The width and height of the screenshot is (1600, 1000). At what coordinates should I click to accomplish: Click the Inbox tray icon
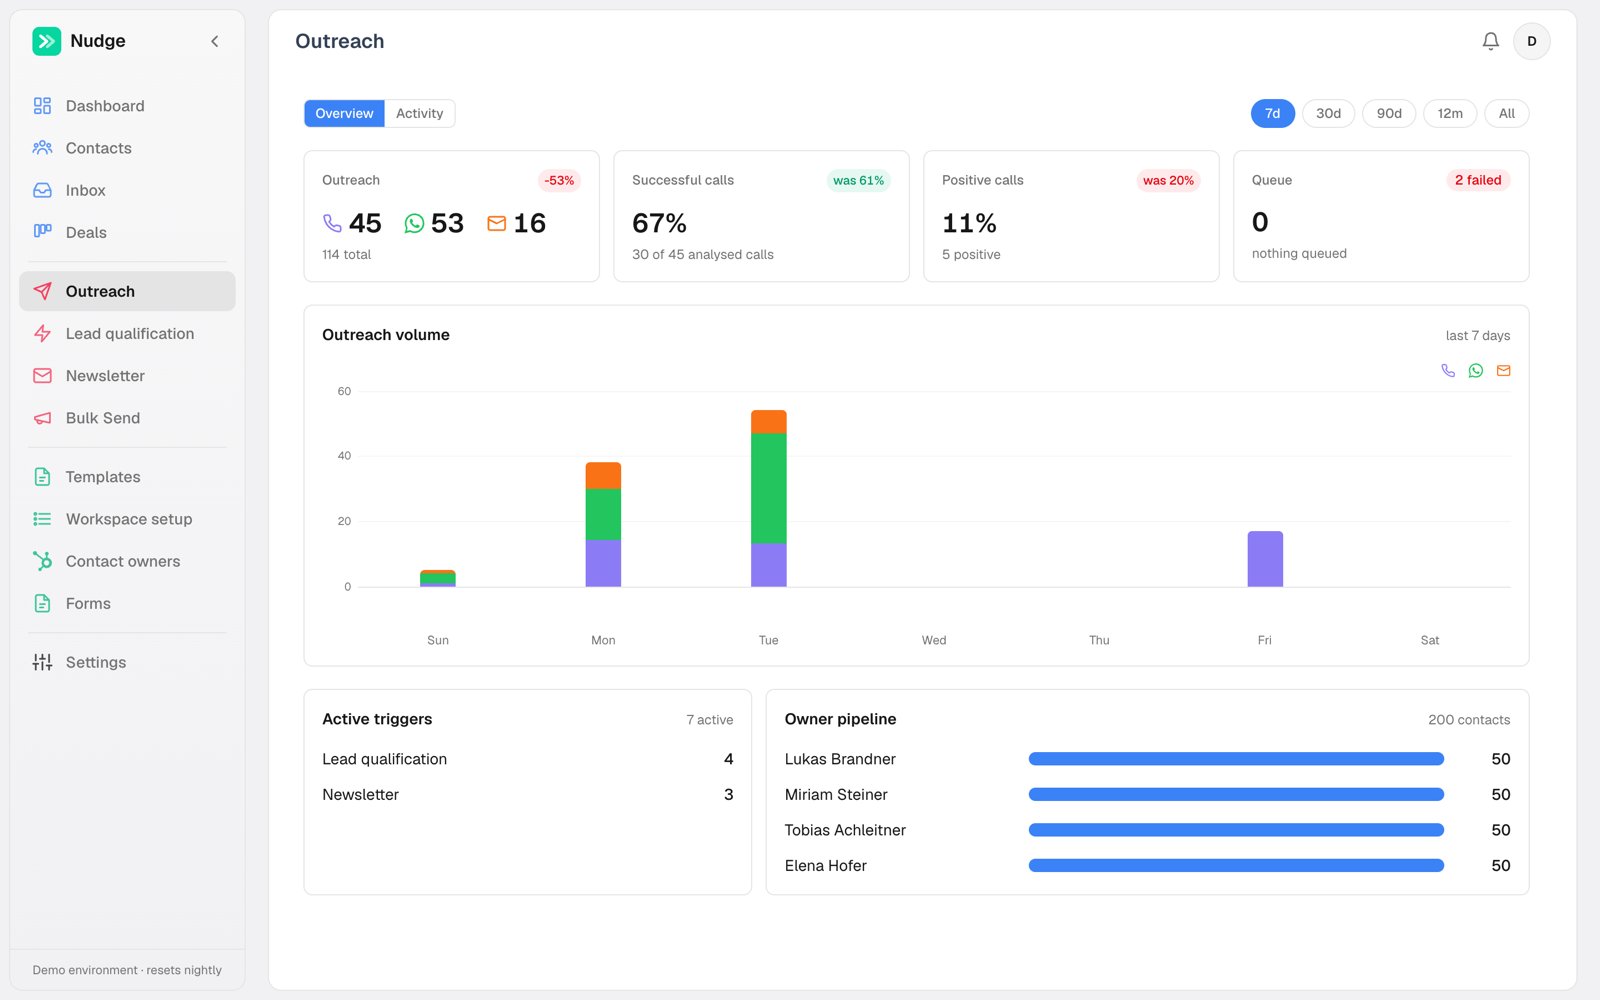coord(42,190)
